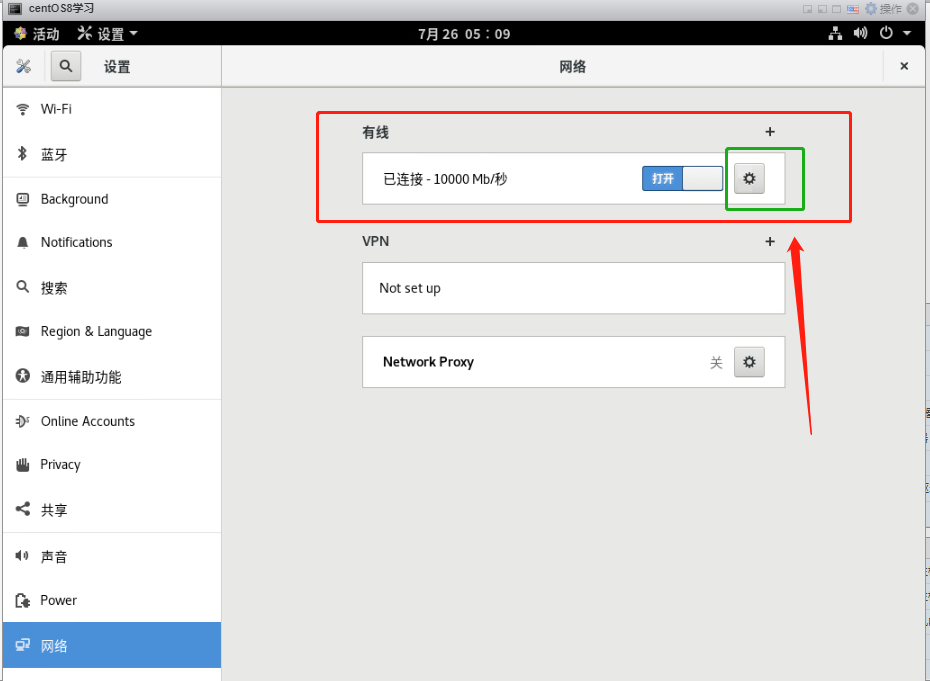Open the 搜索 settings panel

pos(112,288)
